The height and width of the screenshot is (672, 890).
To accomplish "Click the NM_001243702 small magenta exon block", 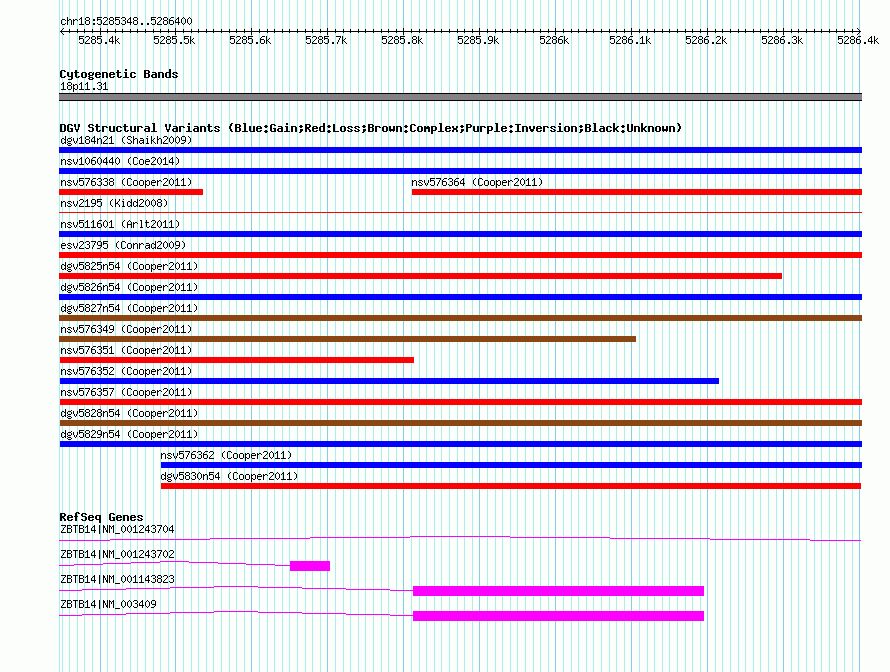I will [310, 566].
